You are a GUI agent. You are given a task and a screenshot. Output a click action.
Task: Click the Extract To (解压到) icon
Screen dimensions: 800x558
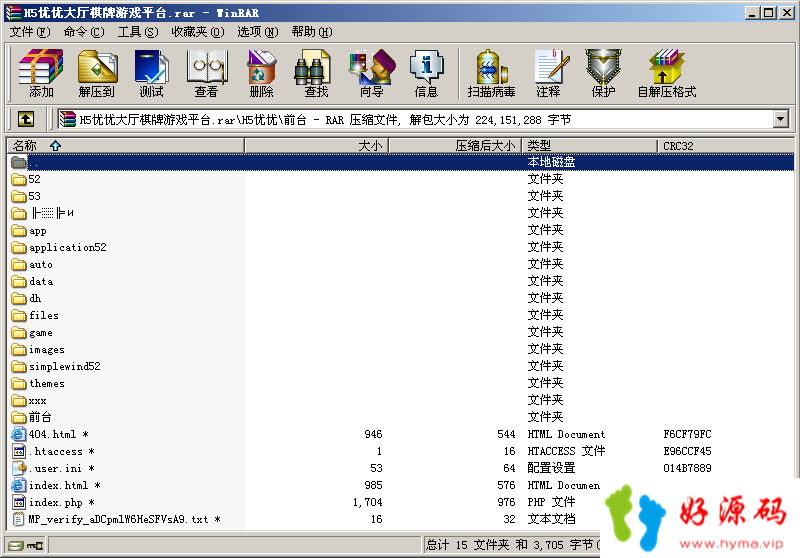pos(96,73)
